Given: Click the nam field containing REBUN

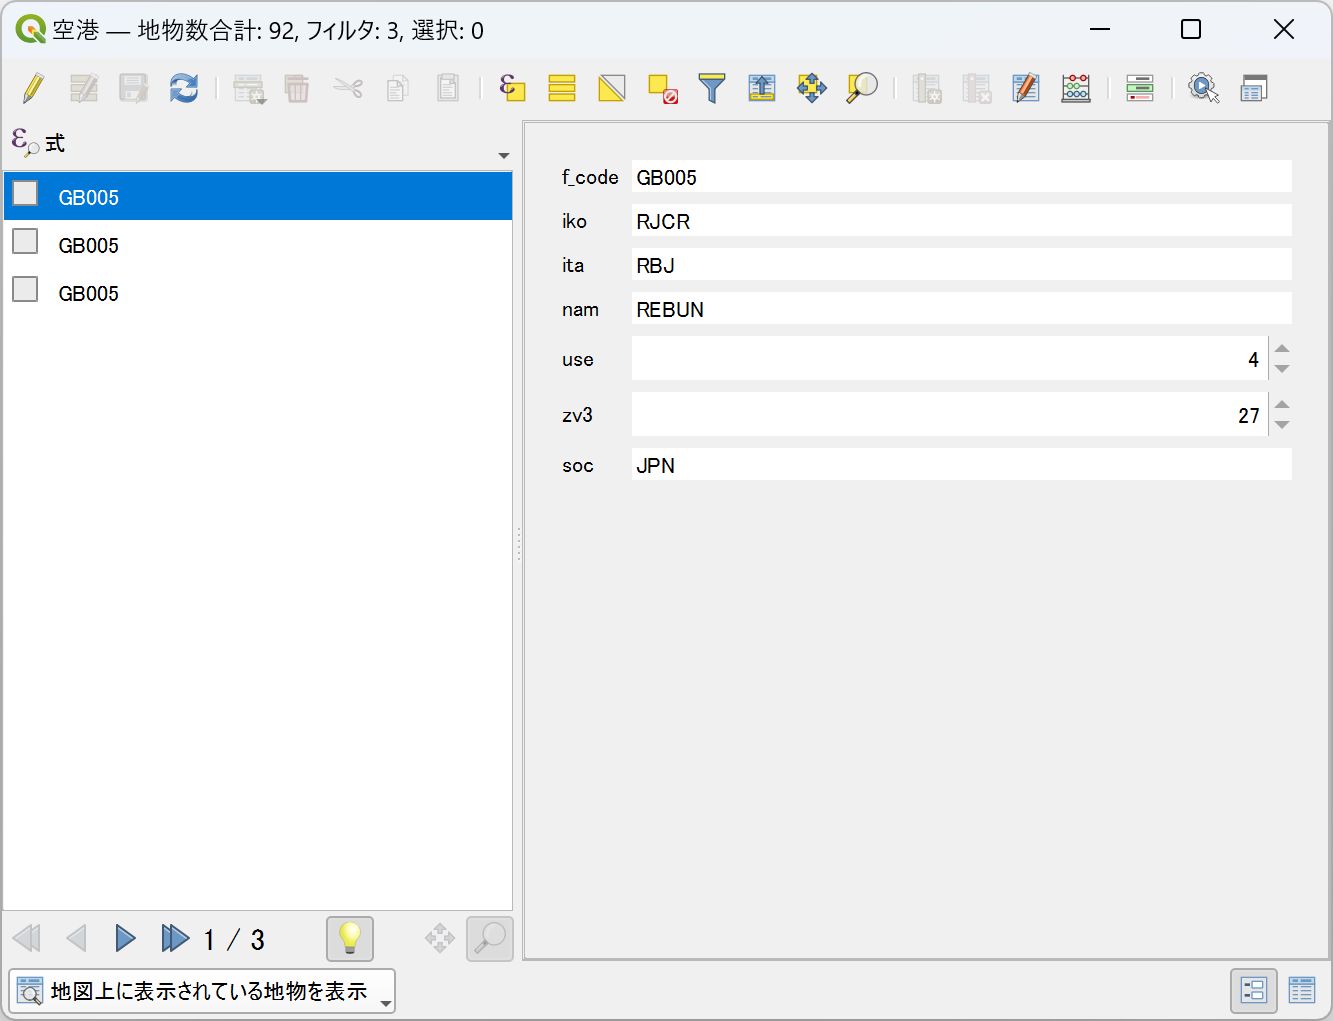Looking at the screenshot, I should [x=962, y=309].
